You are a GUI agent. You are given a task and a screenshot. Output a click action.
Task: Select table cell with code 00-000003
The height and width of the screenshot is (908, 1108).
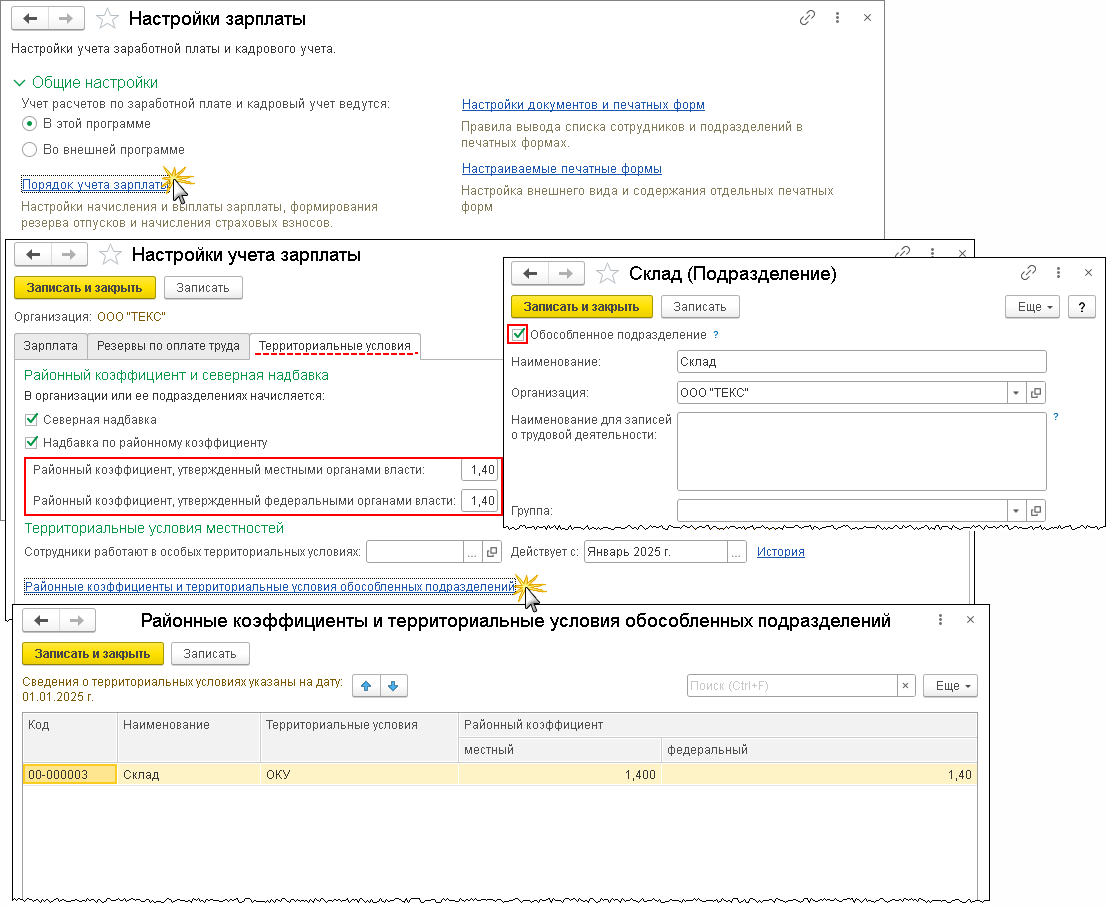click(70, 774)
